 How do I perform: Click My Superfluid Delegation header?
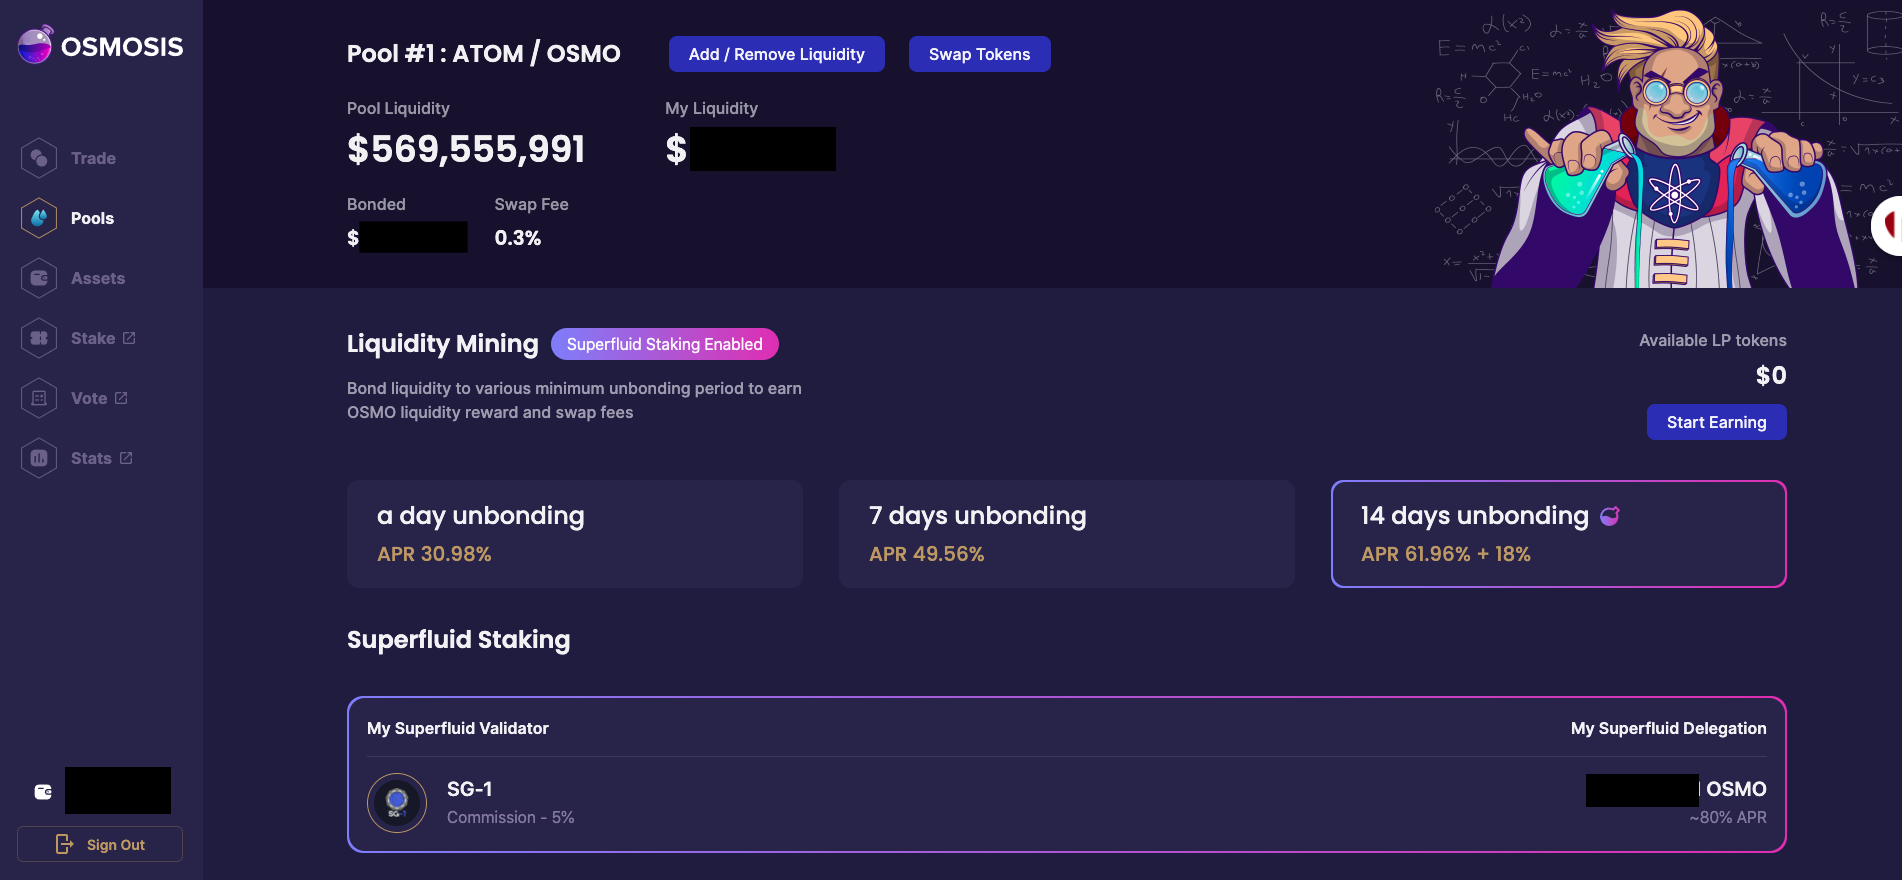point(1669,728)
